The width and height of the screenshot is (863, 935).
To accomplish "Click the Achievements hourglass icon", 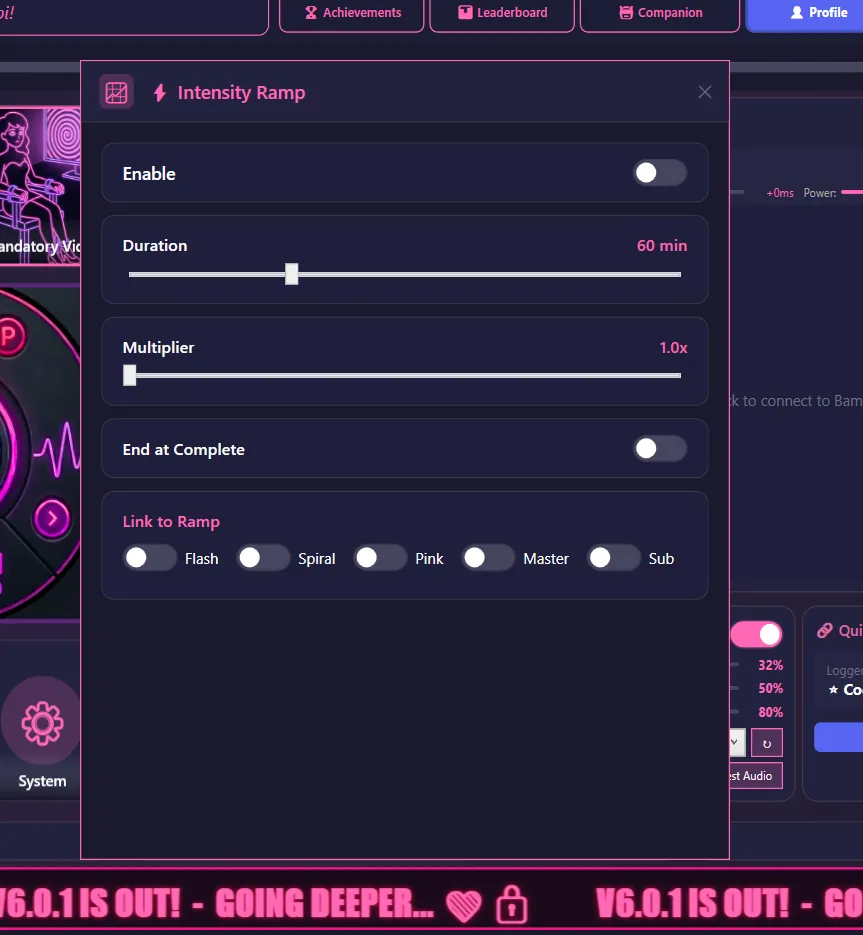I will tap(311, 13).
